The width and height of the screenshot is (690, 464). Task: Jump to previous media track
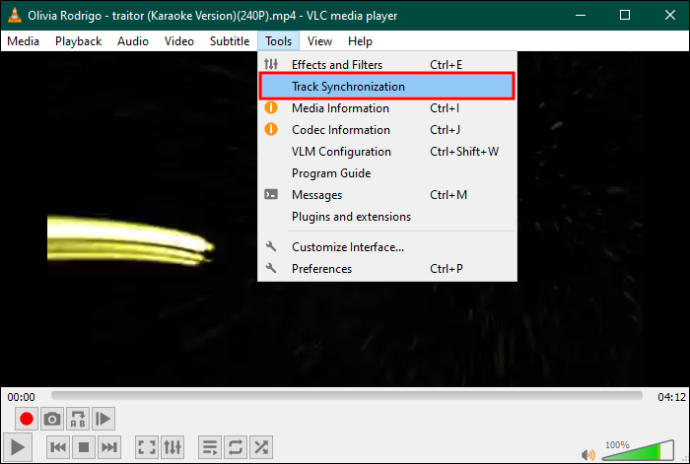58,447
